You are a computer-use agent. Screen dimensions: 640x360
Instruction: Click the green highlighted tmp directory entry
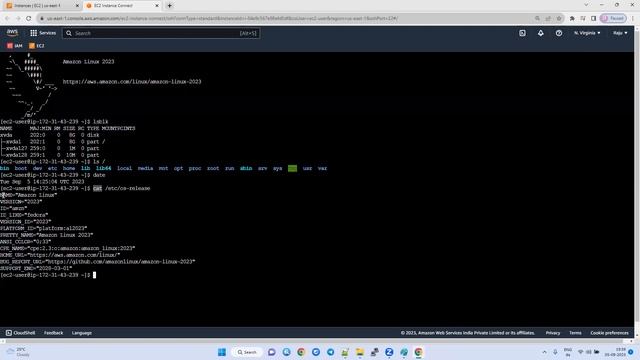(292, 168)
